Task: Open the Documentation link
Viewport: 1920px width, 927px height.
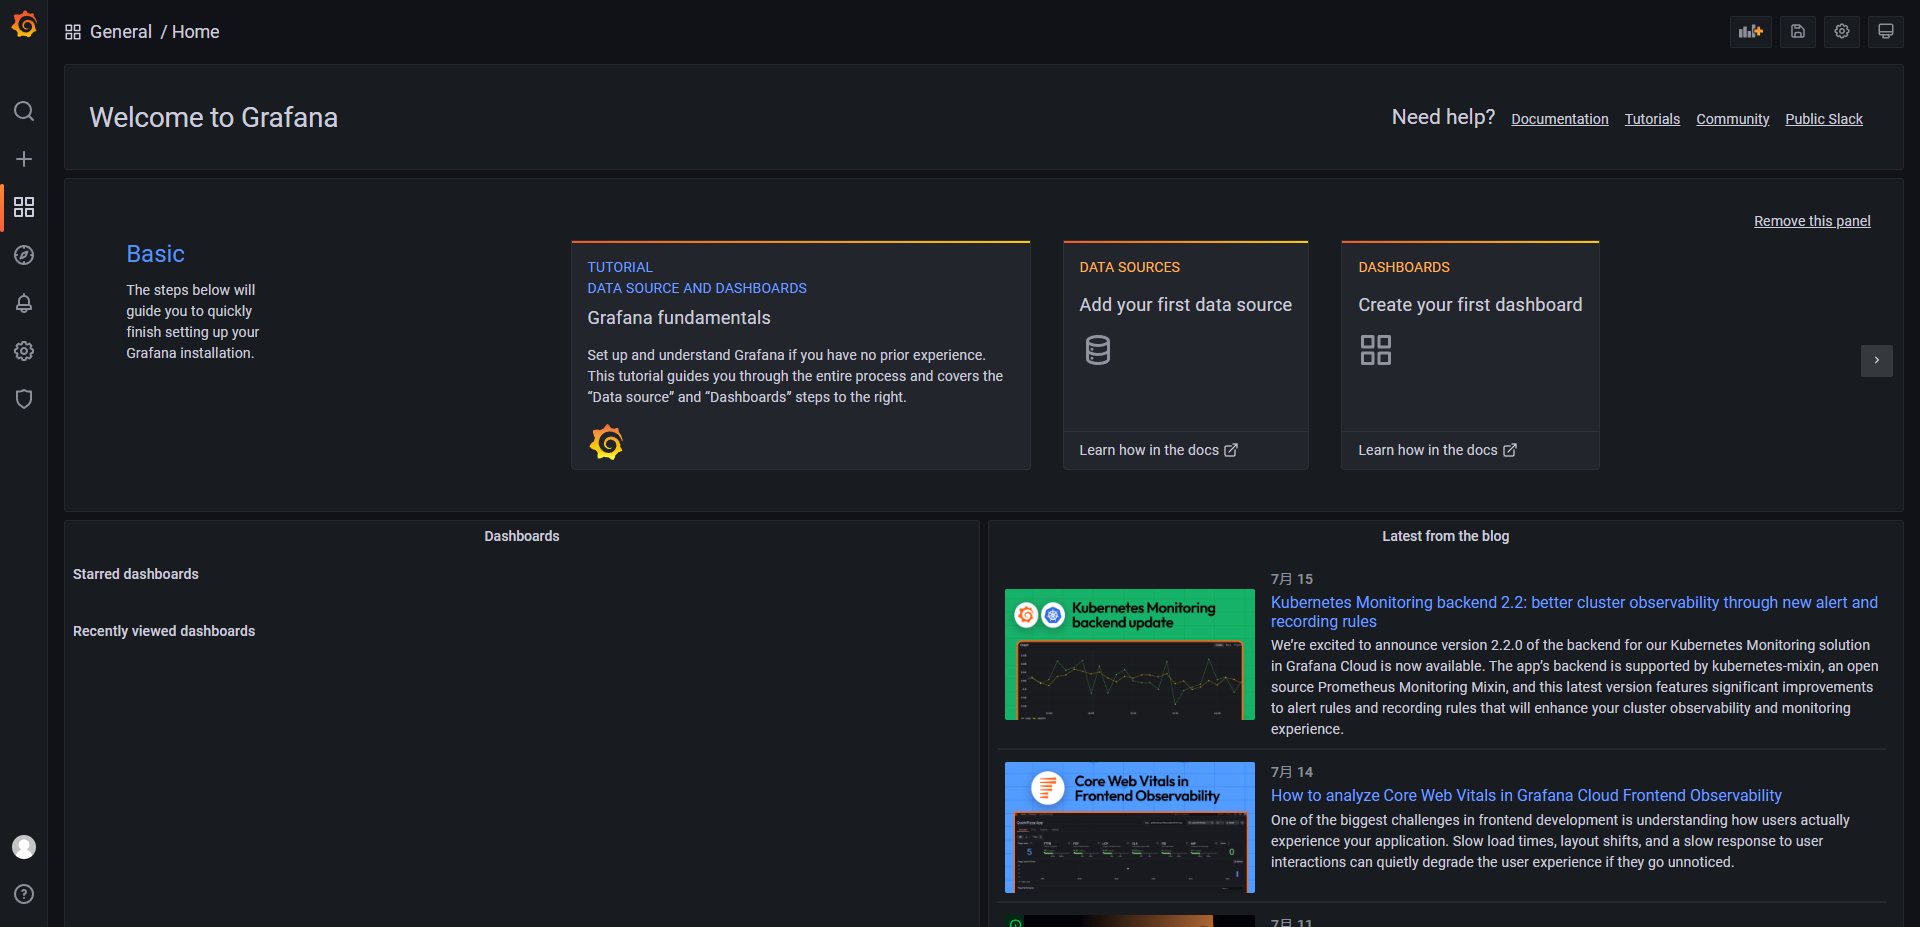Action: (1560, 119)
